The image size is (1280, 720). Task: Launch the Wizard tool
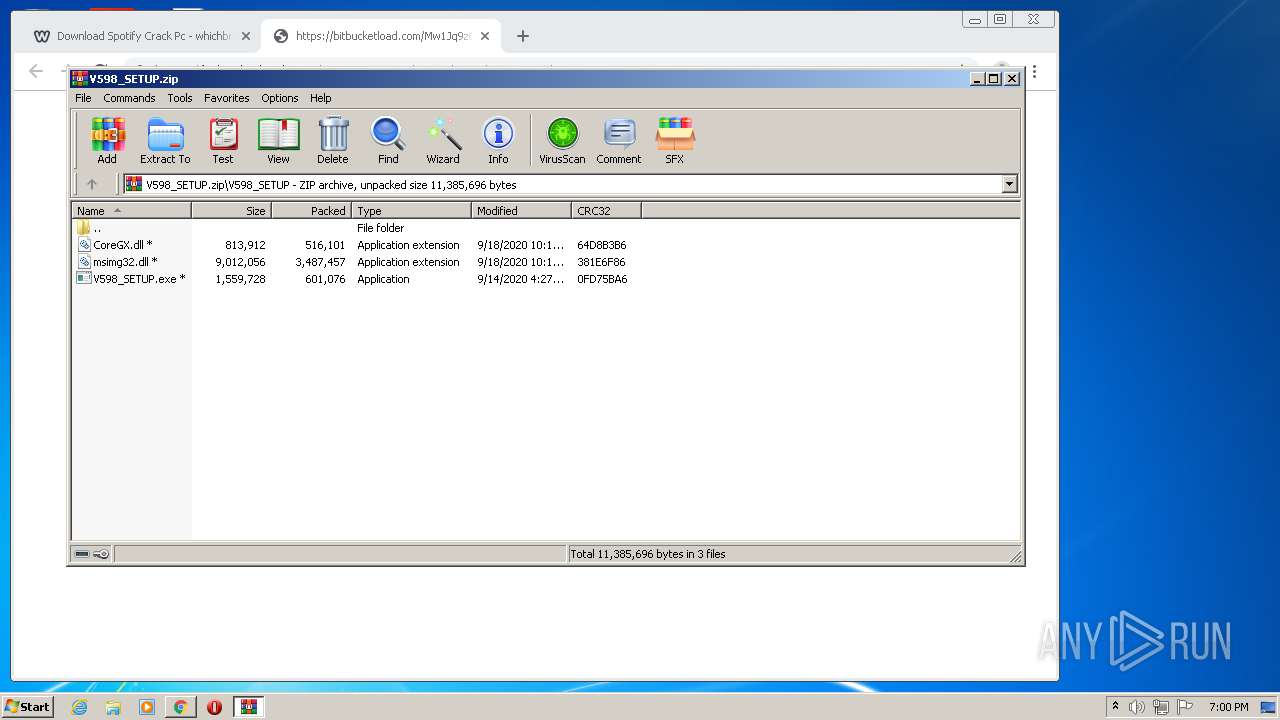point(443,140)
